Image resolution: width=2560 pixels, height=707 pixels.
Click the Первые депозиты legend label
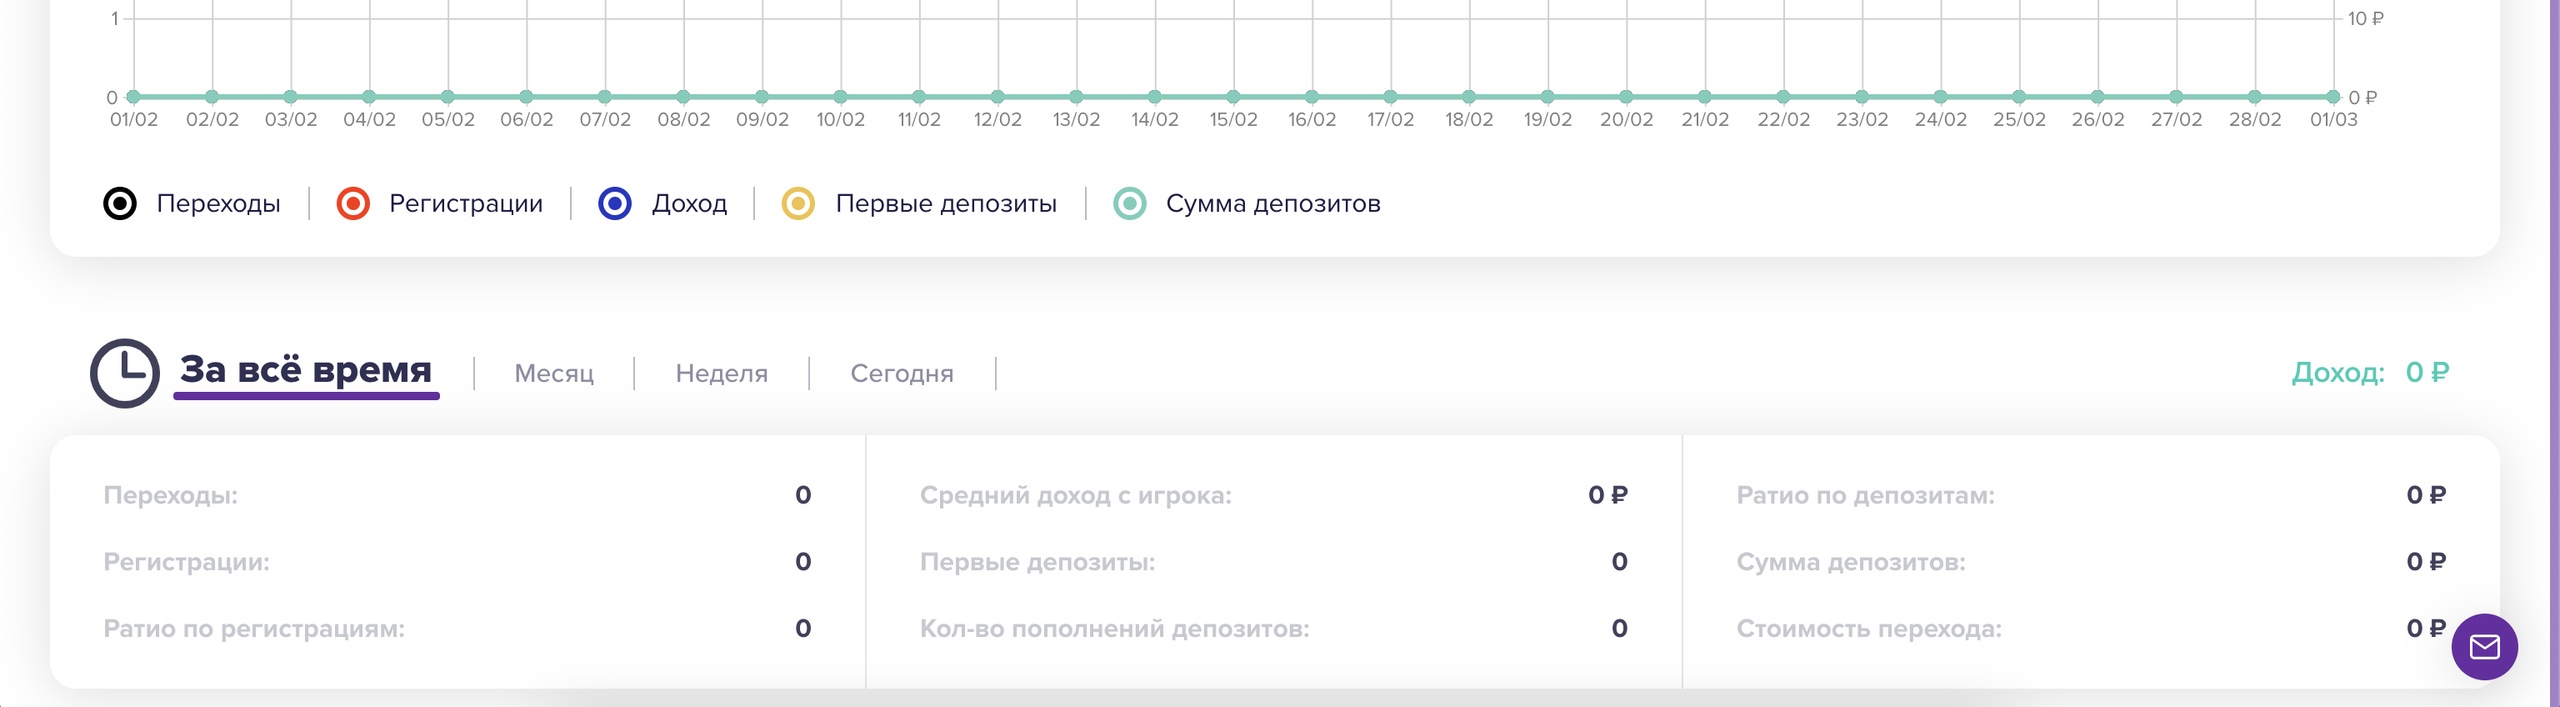pyautogui.click(x=945, y=204)
